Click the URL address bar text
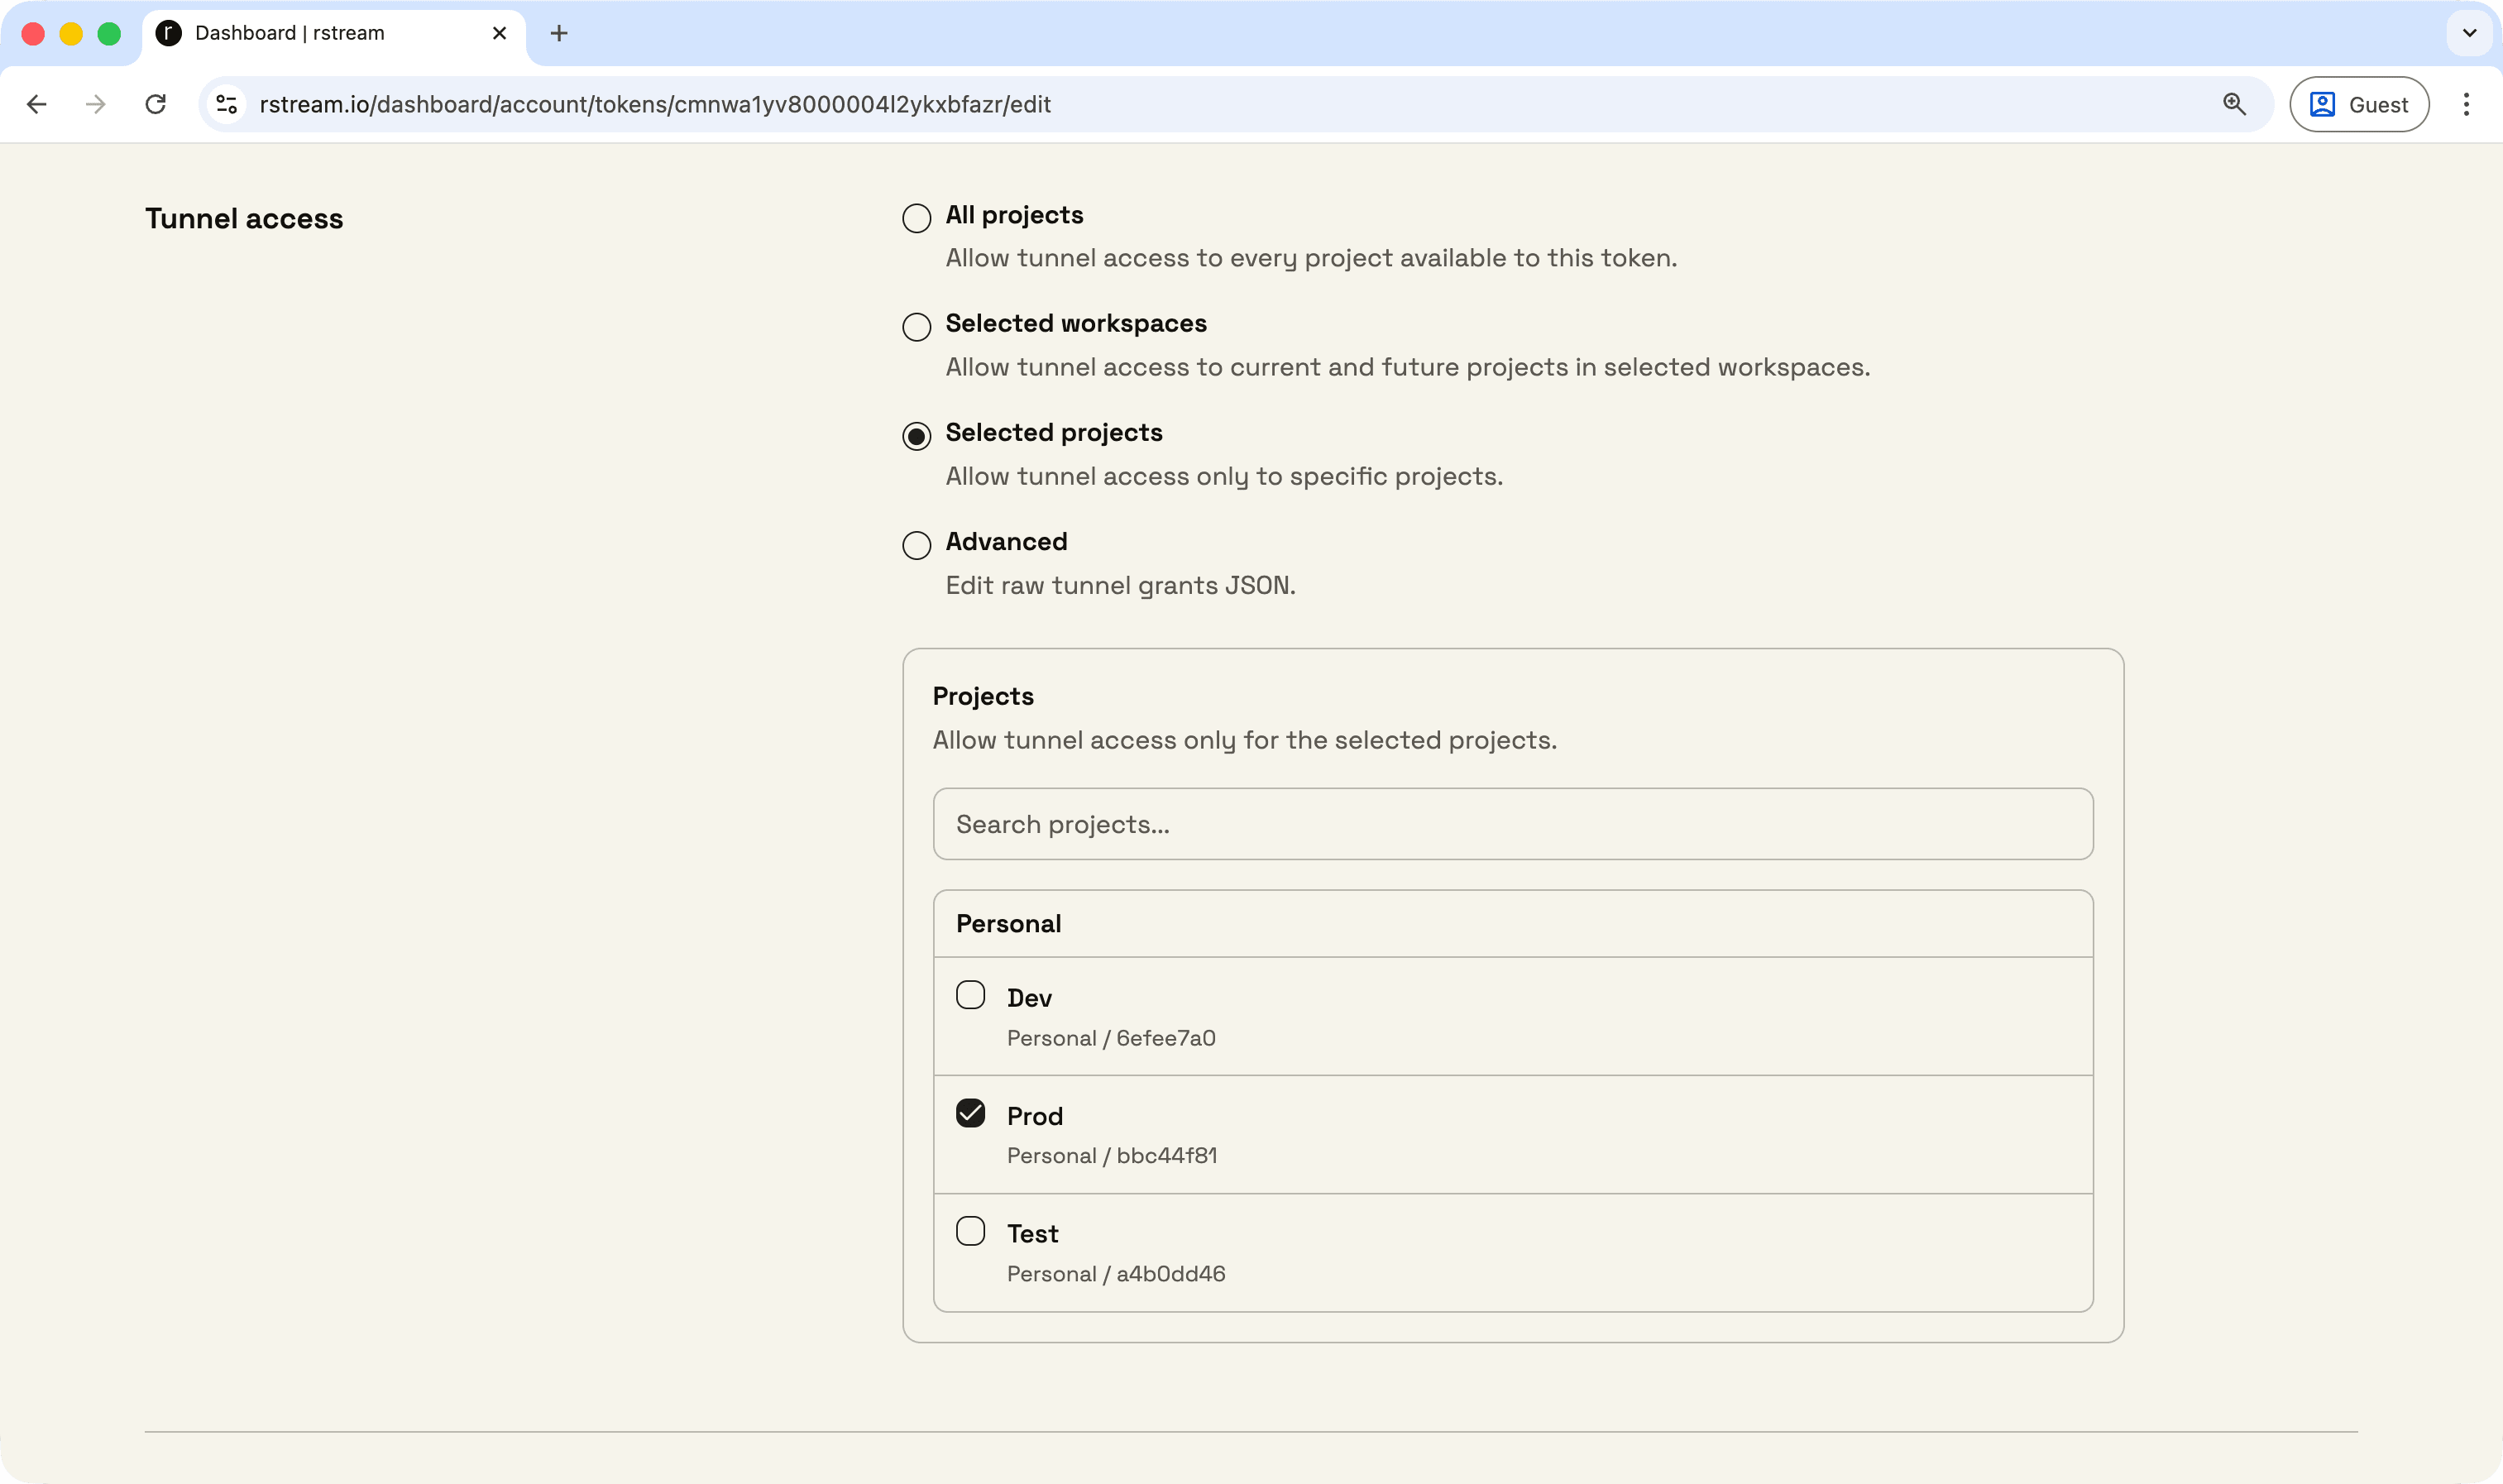This screenshot has width=2503, height=1484. [655, 104]
